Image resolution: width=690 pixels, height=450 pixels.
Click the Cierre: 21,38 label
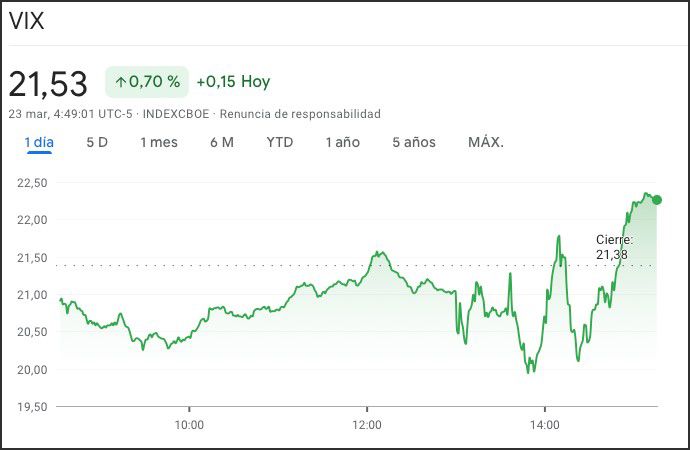(x=614, y=247)
